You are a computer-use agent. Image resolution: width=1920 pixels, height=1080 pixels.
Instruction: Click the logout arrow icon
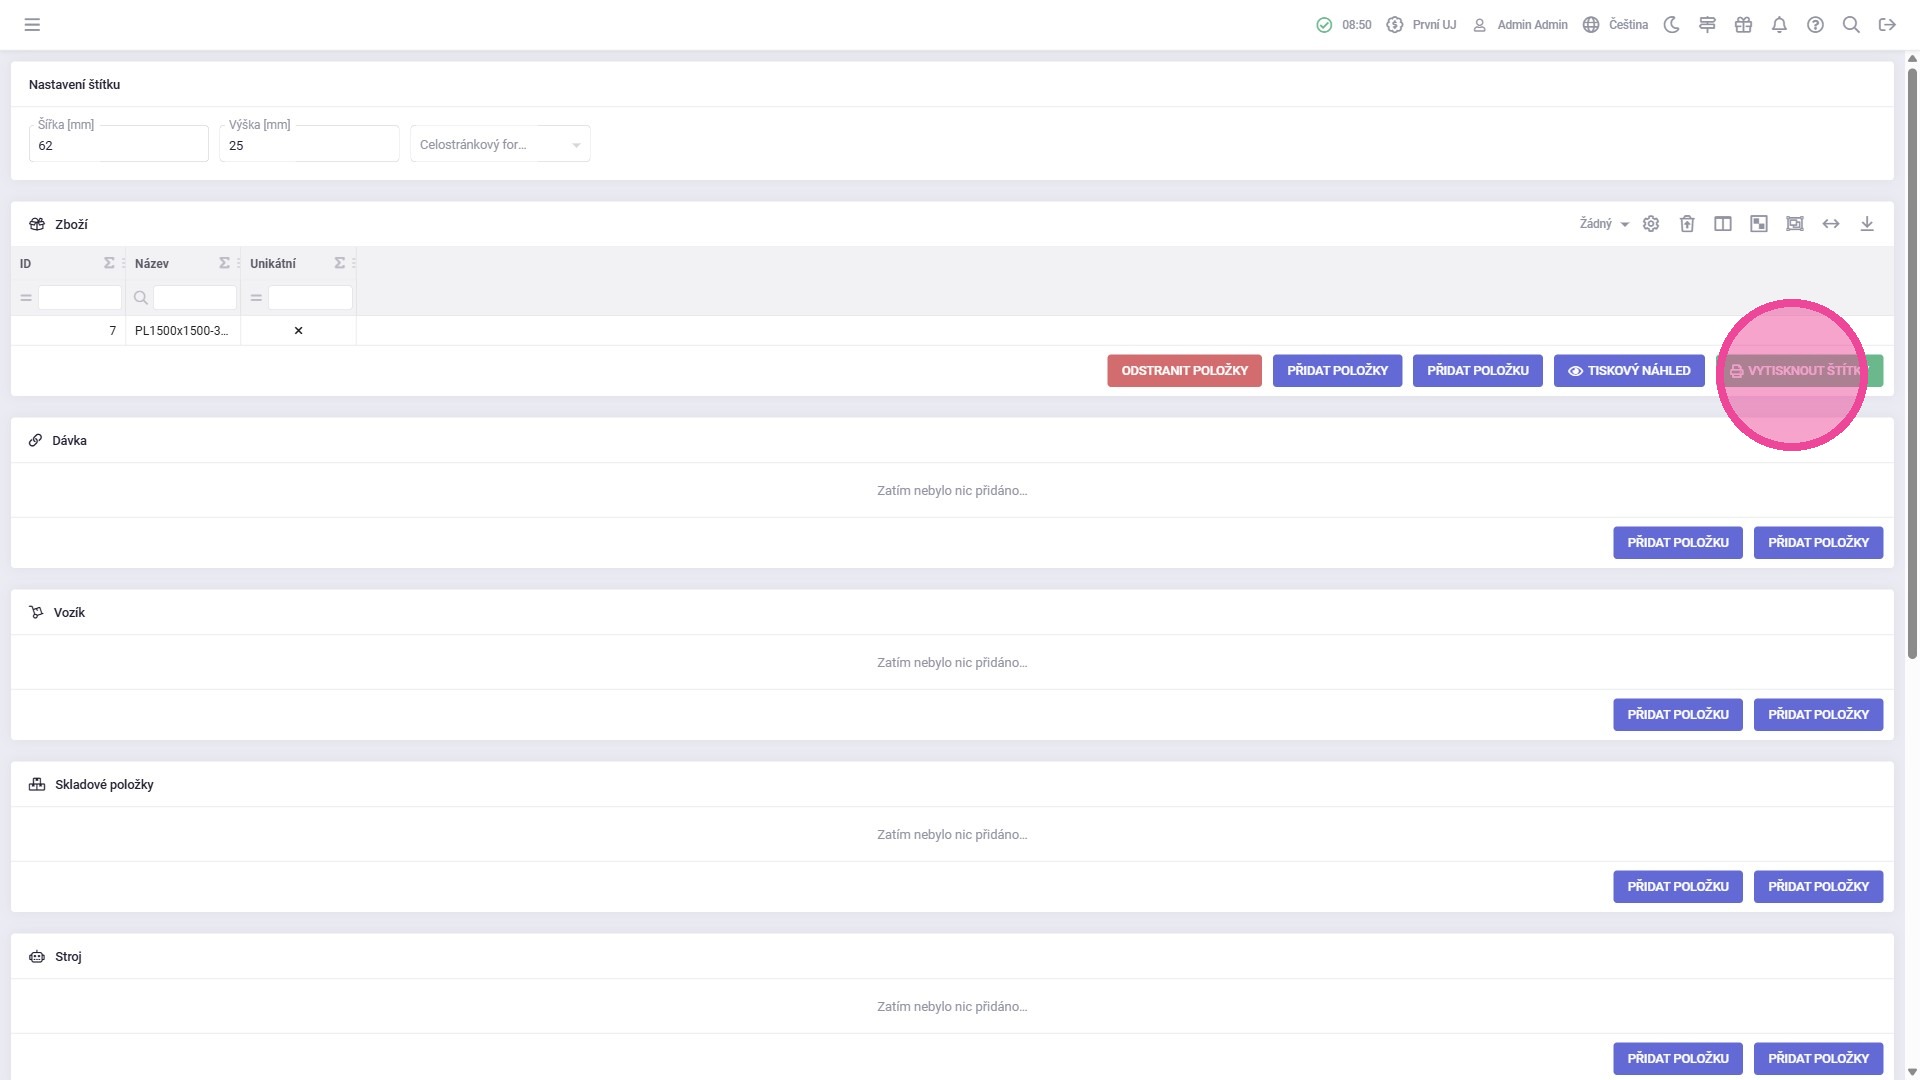click(1887, 25)
